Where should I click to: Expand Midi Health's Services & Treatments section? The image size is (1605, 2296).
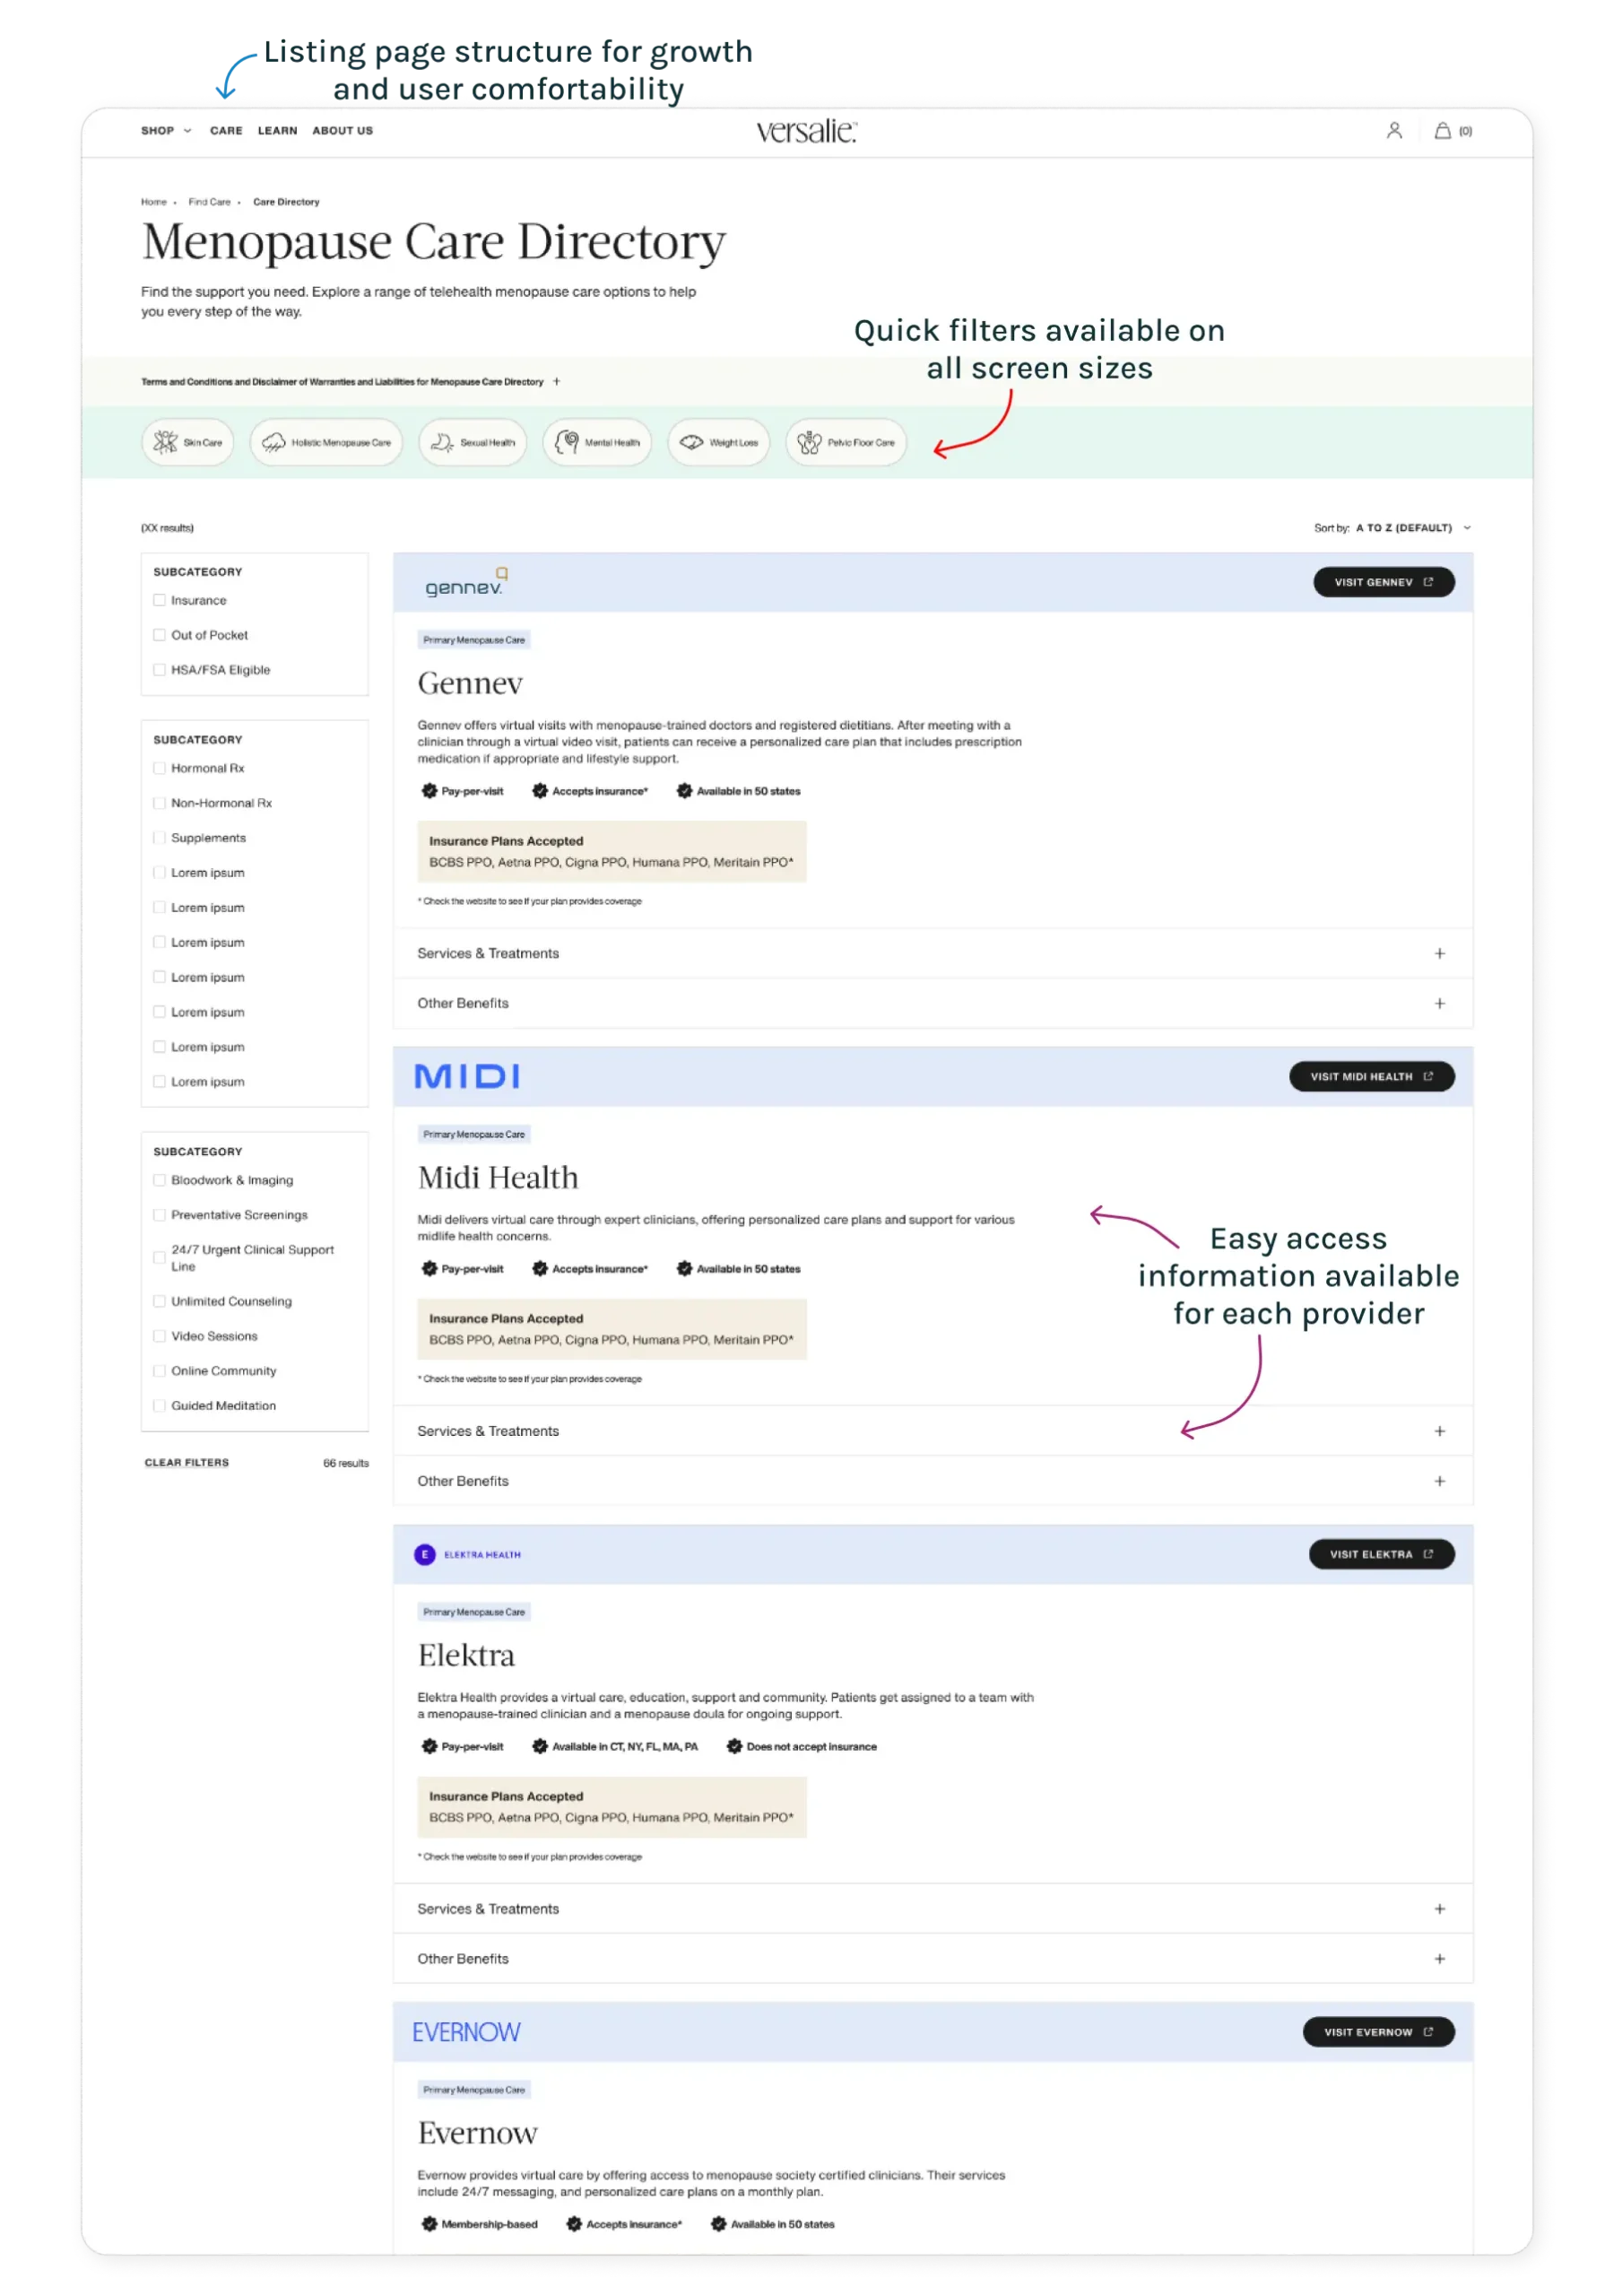(932, 1431)
